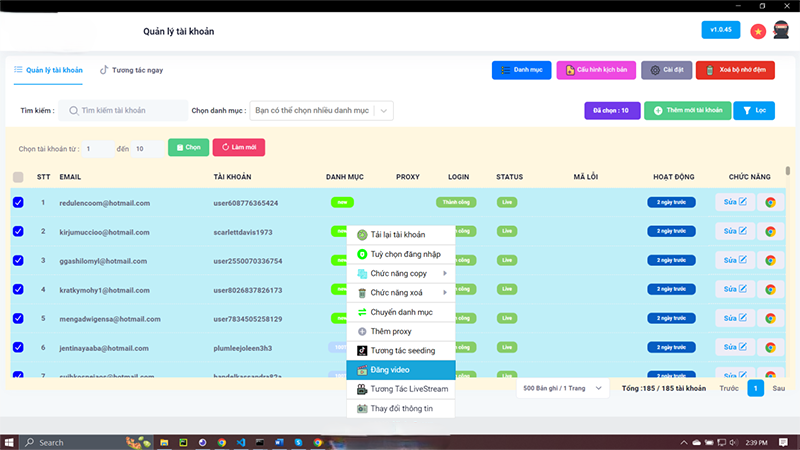Uncheck the checkbox for redulencoom@hotmail.com
This screenshot has width=800, height=450.
pyautogui.click(x=18, y=203)
